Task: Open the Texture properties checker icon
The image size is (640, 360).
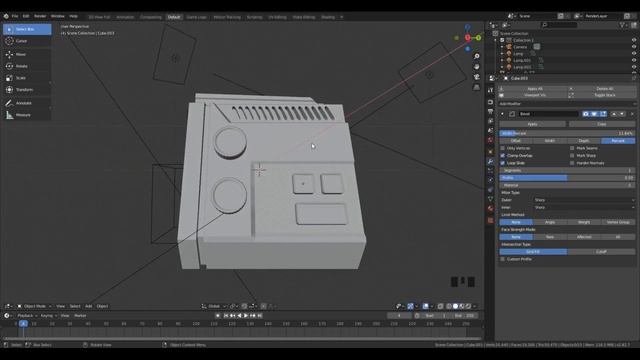Action: tap(491, 220)
